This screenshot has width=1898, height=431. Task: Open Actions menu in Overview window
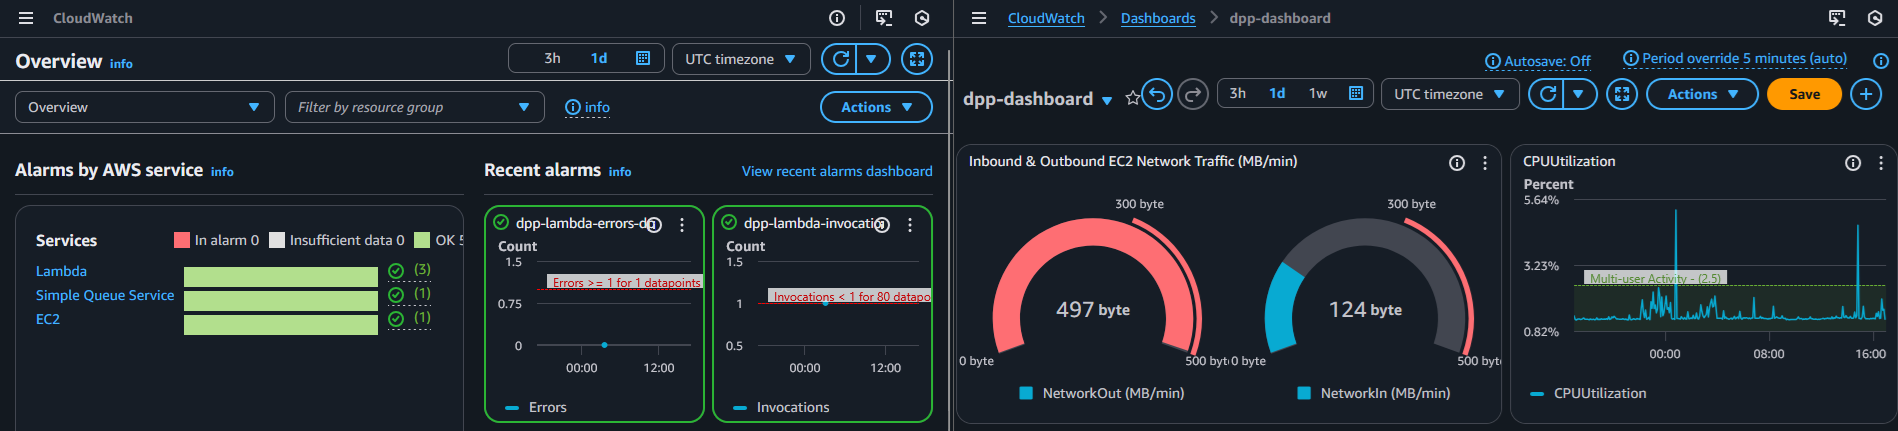pyautogui.click(x=876, y=107)
